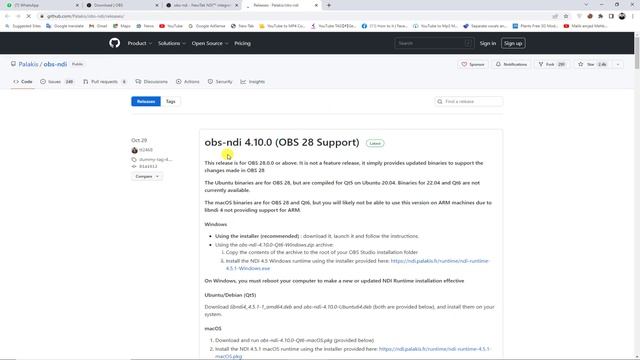
Task: Stop page loading with X button
Action: tap(29, 16)
